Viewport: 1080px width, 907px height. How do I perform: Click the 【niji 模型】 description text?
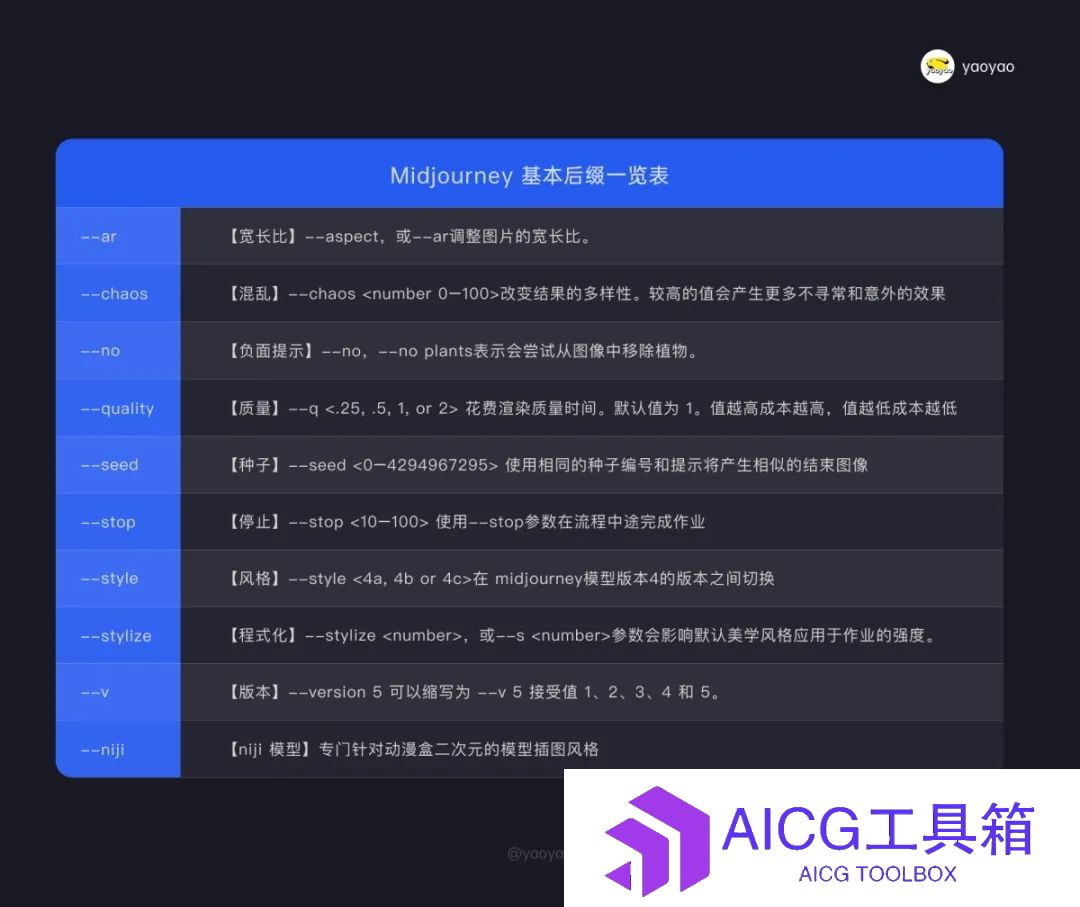point(413,749)
